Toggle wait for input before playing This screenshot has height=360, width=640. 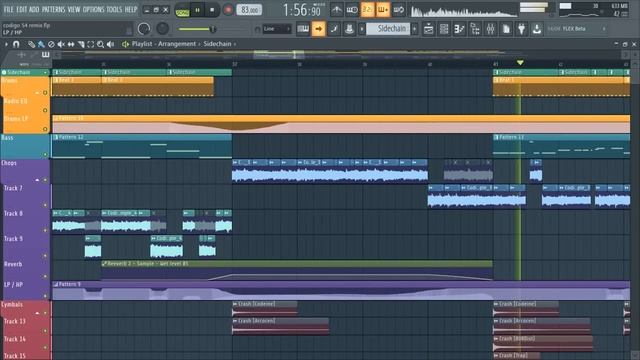[x=352, y=9]
